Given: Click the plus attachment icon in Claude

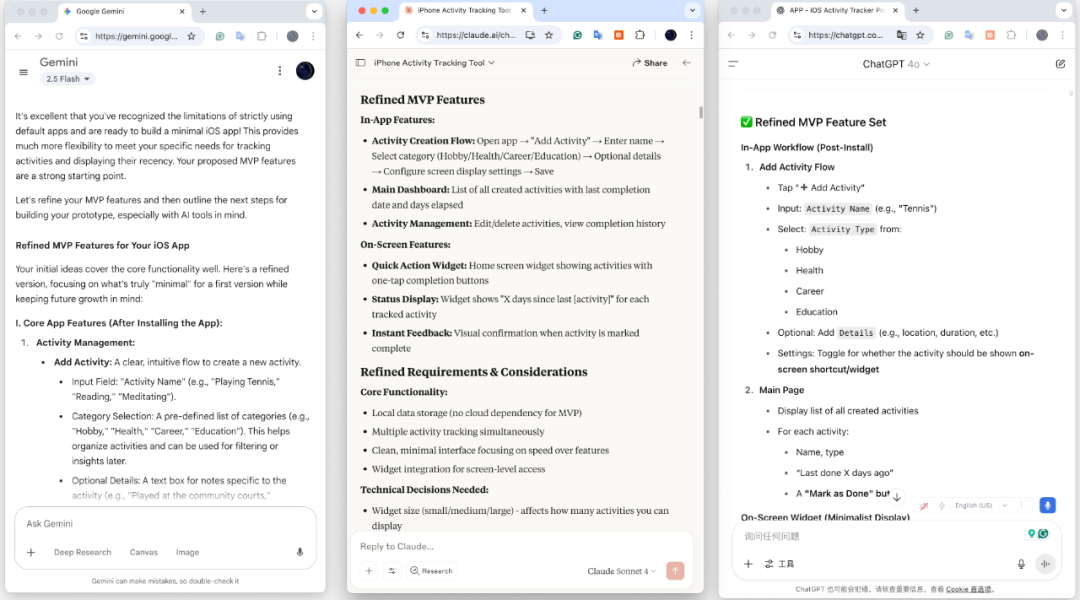Looking at the screenshot, I should [368, 571].
